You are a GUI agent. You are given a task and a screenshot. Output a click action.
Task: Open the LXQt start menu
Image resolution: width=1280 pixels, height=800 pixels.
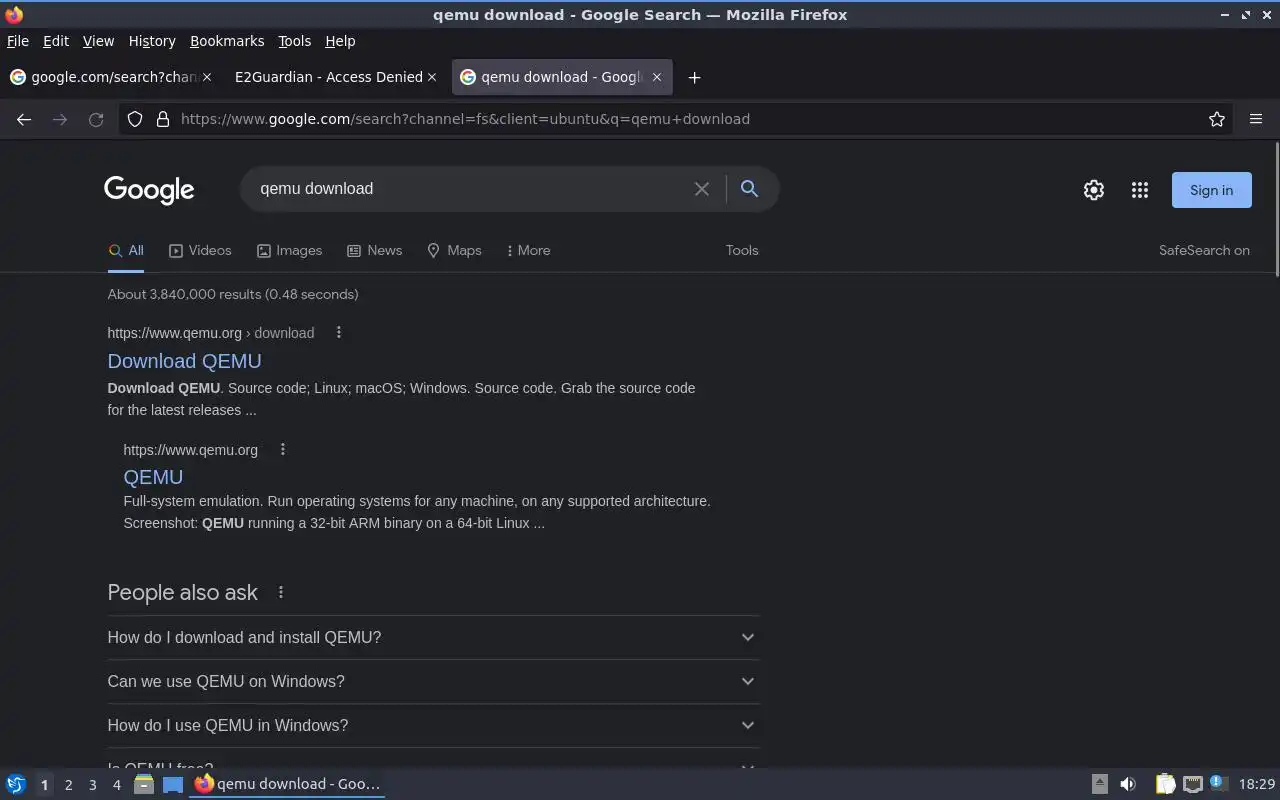[16, 784]
